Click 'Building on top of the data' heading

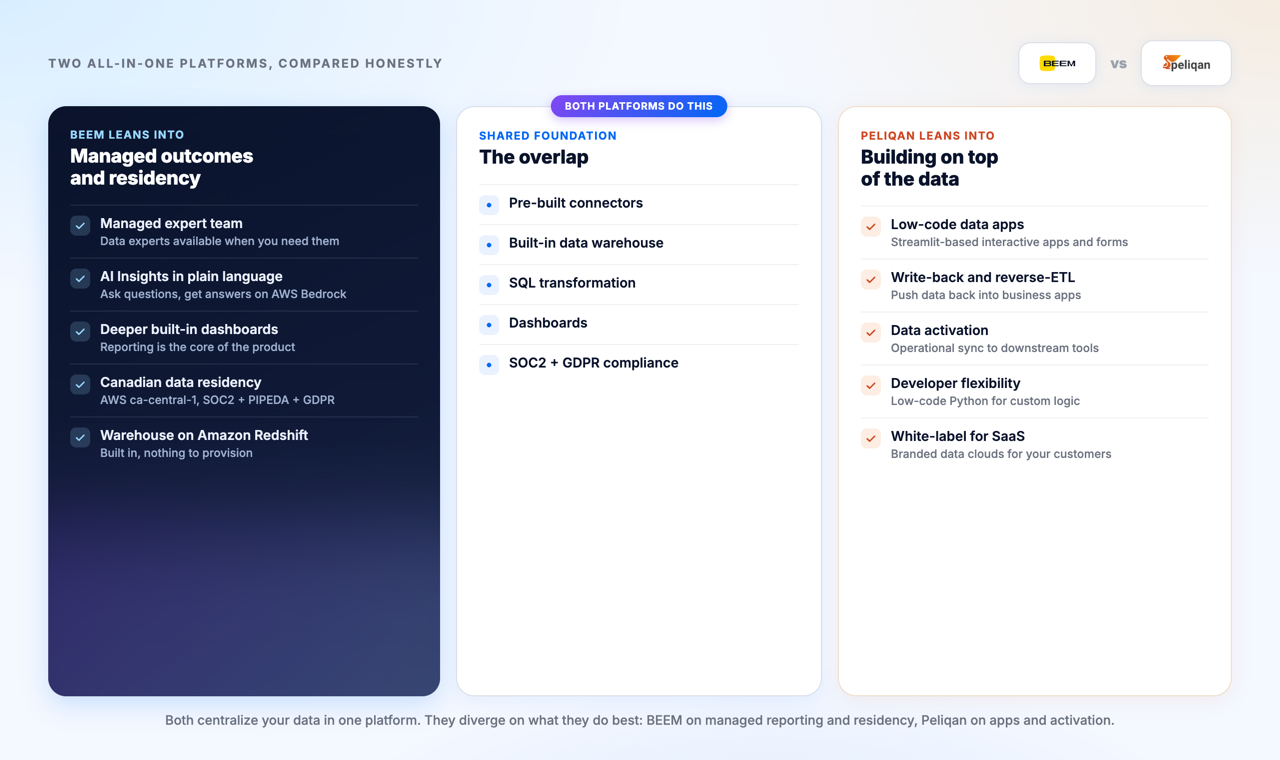pyautogui.click(x=929, y=168)
